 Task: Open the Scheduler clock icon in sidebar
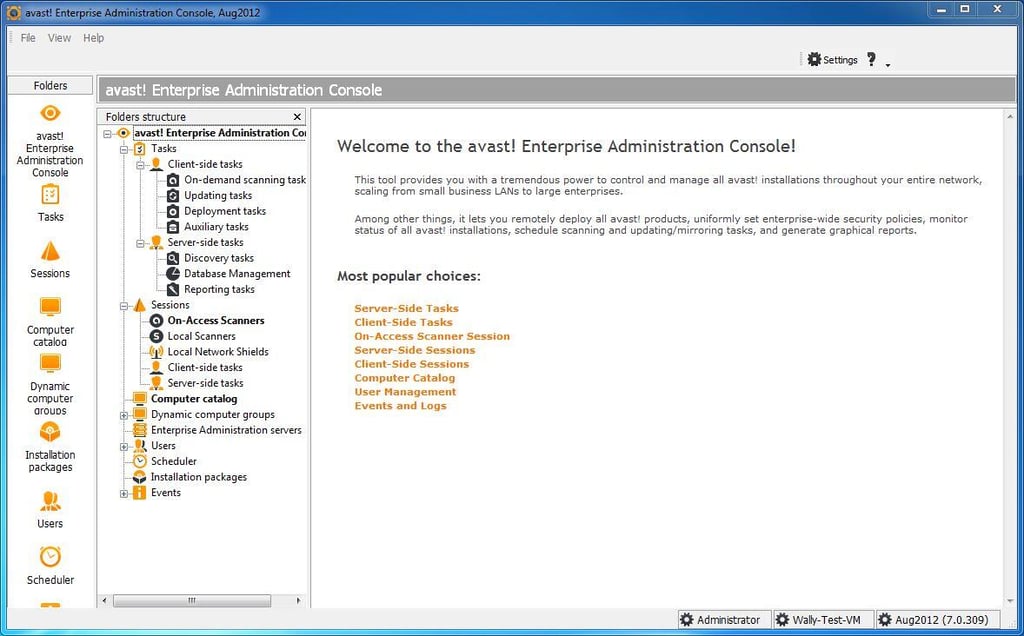(x=50, y=556)
